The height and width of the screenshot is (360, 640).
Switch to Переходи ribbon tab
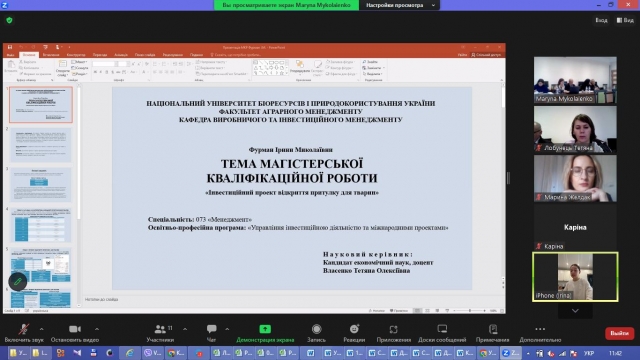[100, 55]
